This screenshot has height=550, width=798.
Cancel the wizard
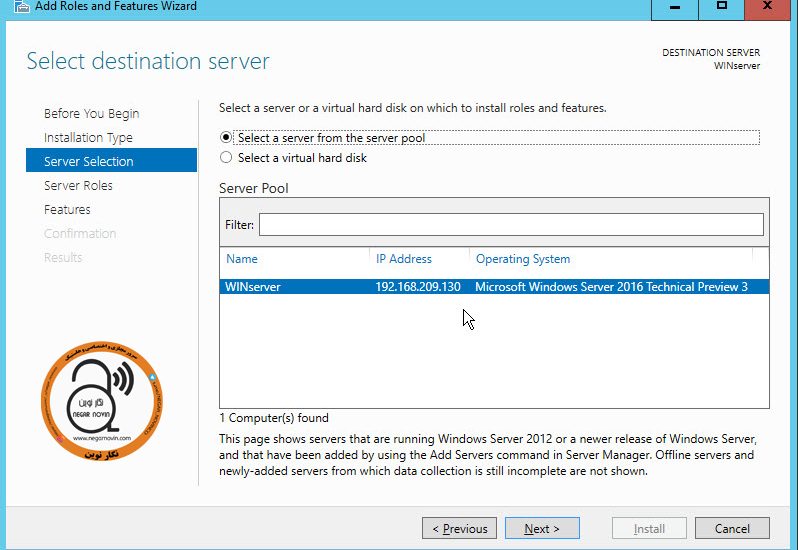coord(732,529)
